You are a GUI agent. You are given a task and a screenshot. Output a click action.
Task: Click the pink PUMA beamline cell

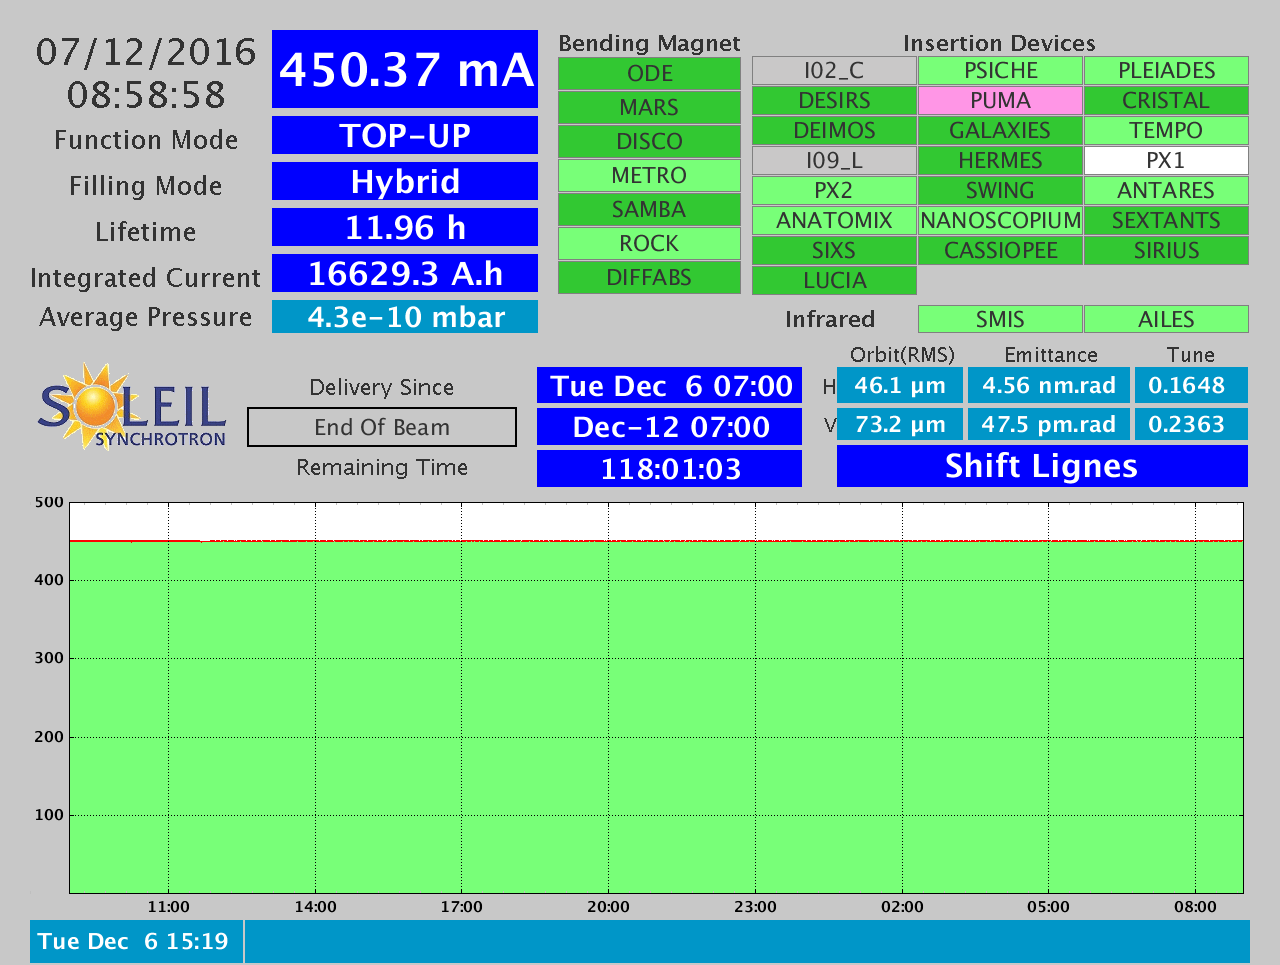[1000, 100]
